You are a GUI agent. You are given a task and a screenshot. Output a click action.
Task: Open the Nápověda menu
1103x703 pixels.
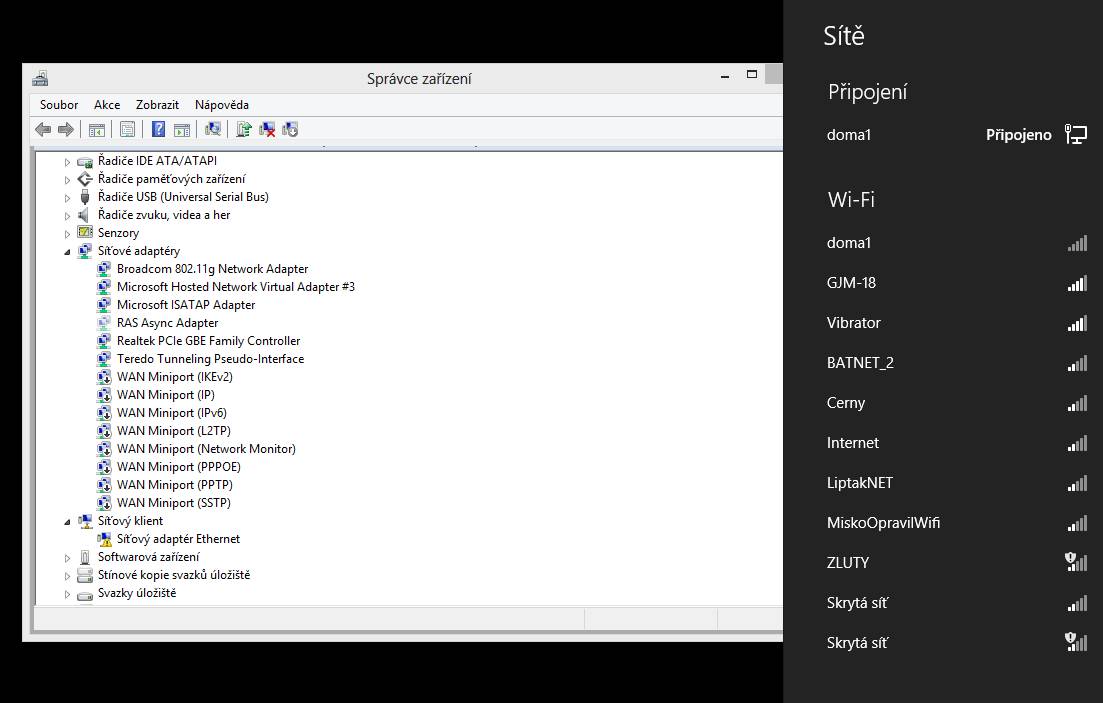(x=222, y=105)
